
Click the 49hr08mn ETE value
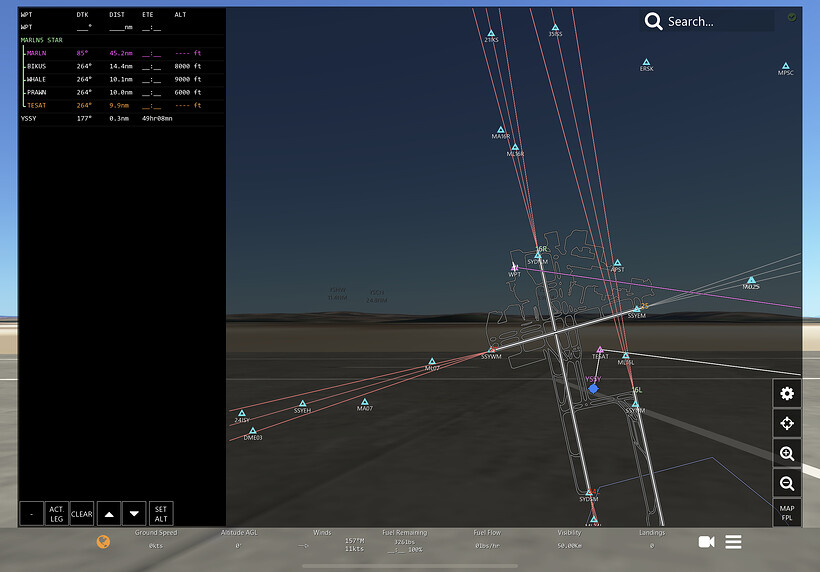click(x=157, y=118)
